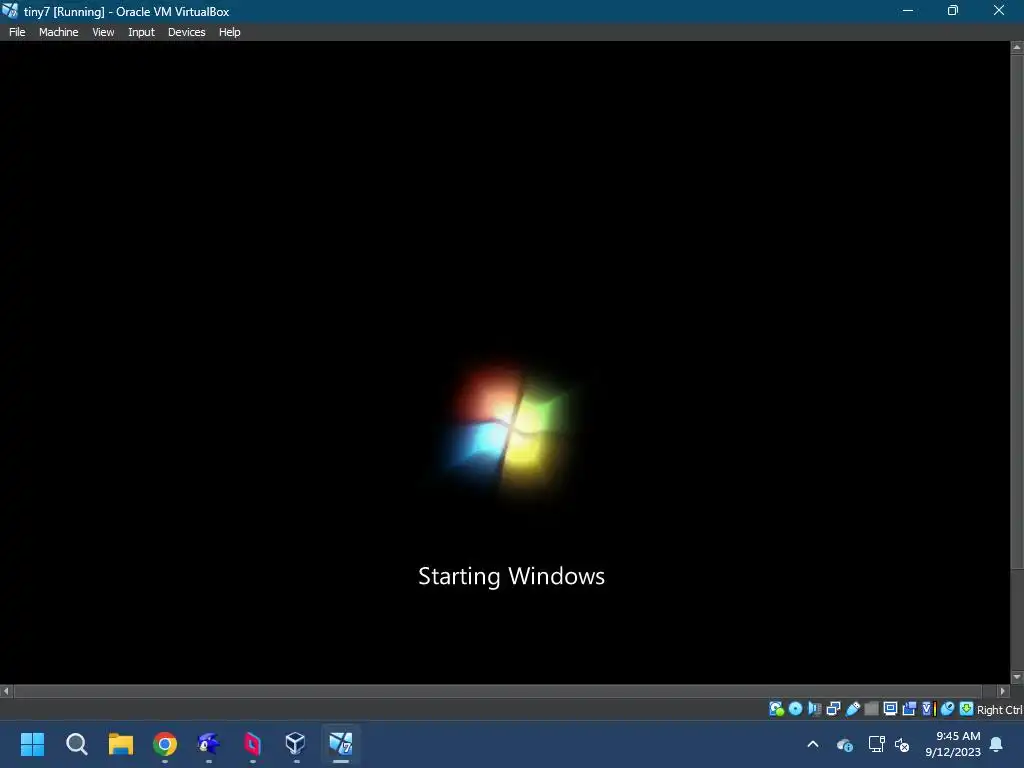This screenshot has height=768, width=1024.
Task: Click the recording status icon
Action: tap(909, 709)
